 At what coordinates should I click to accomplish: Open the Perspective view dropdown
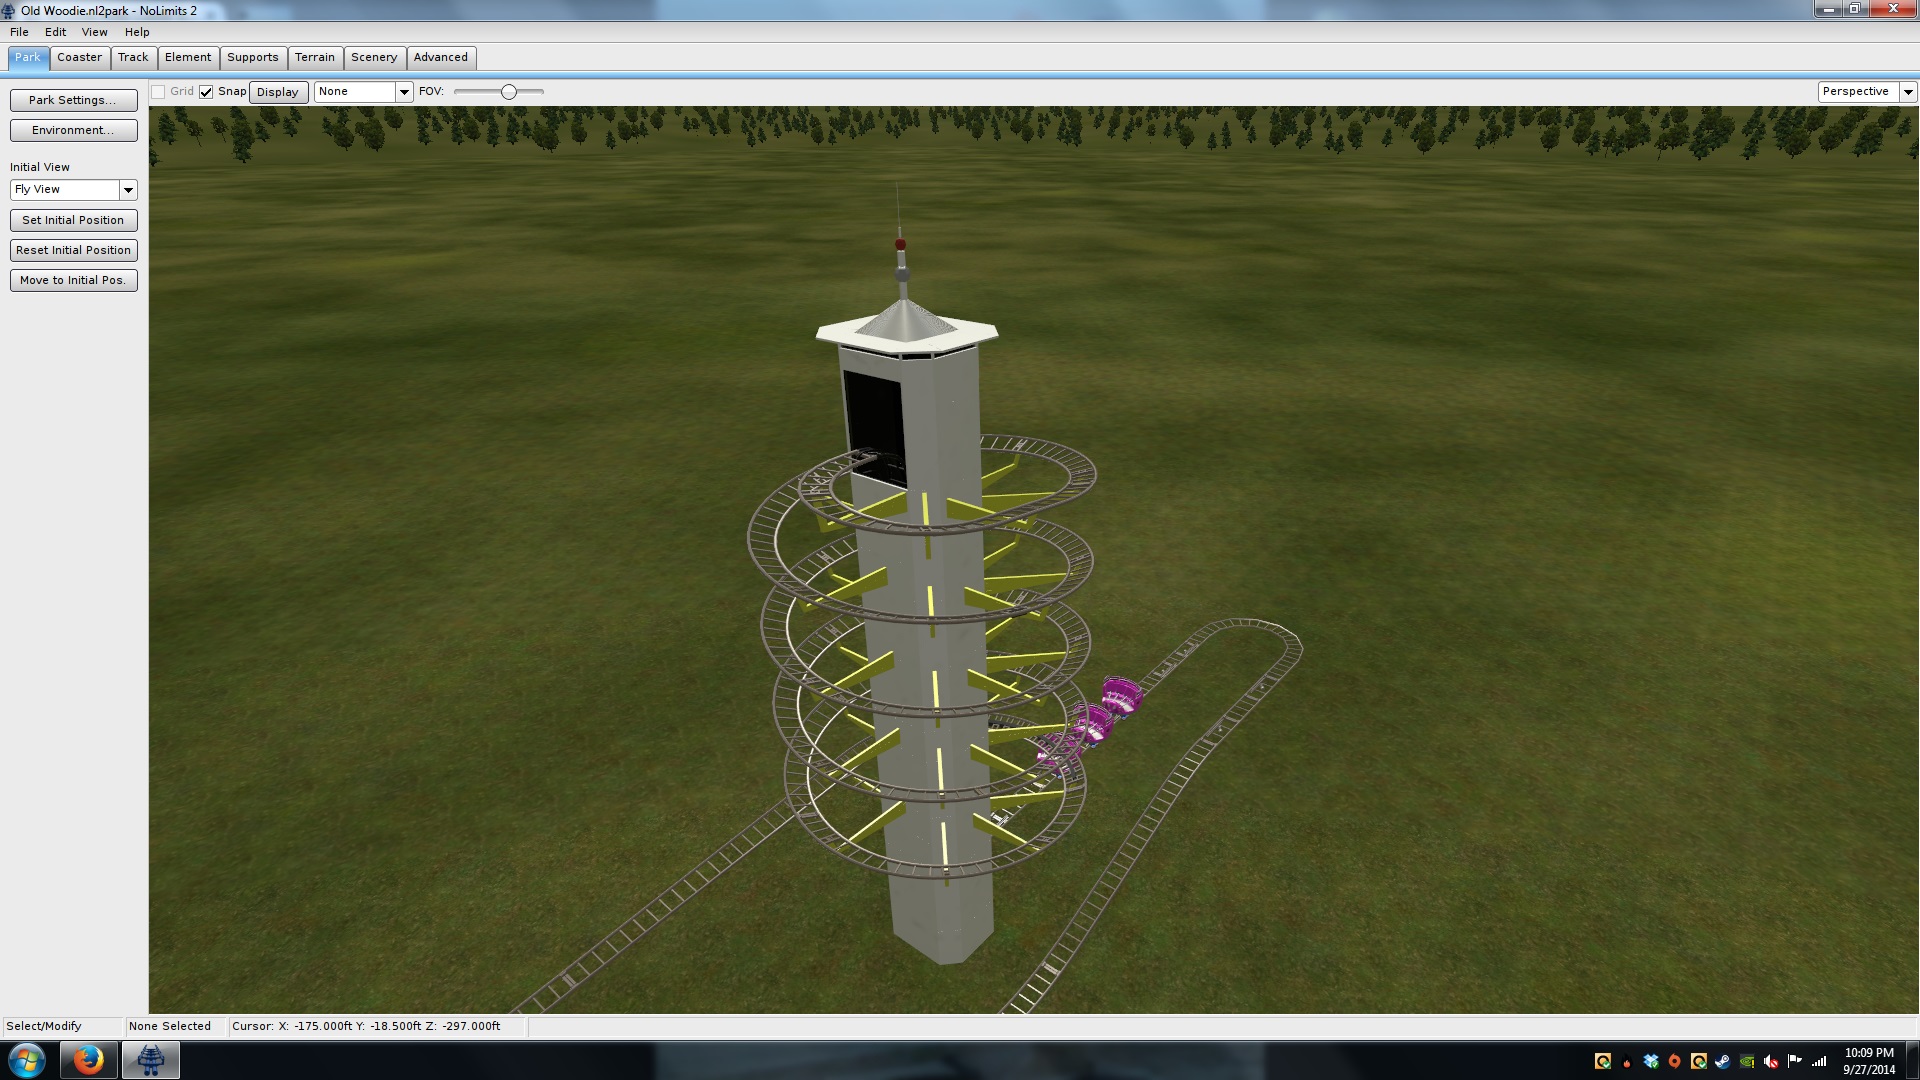coord(1908,92)
